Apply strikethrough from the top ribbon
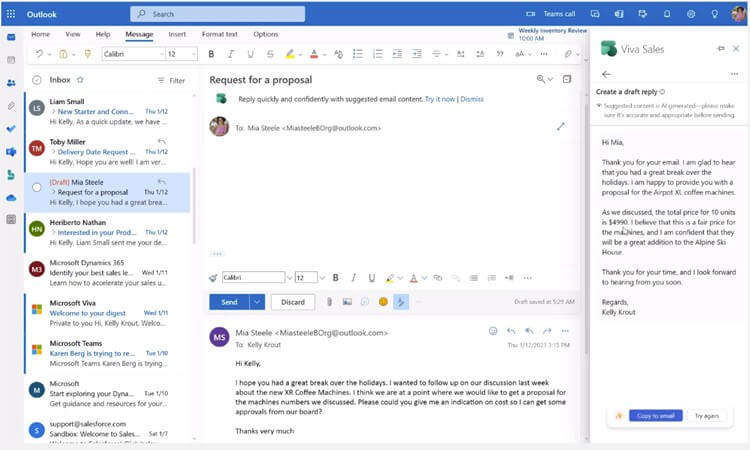750x450 pixels. click(270, 54)
